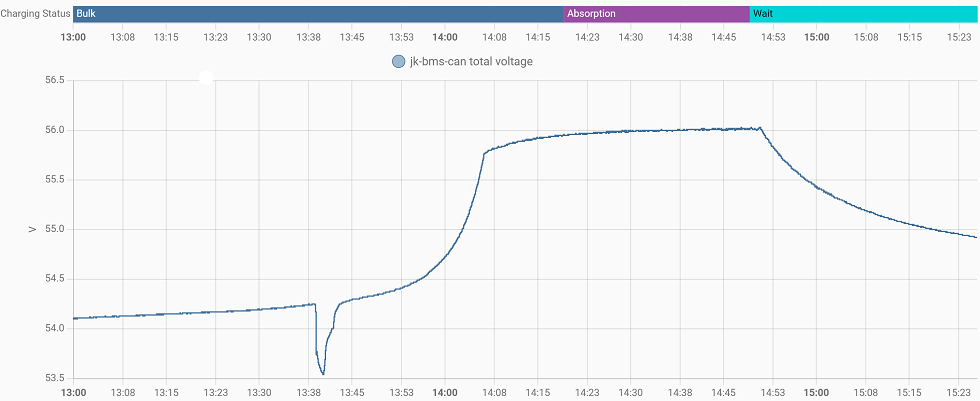This screenshot has width=980, height=401.
Task: Click 14:08 on the voltage chart bottom axis
Action: click(x=494, y=395)
